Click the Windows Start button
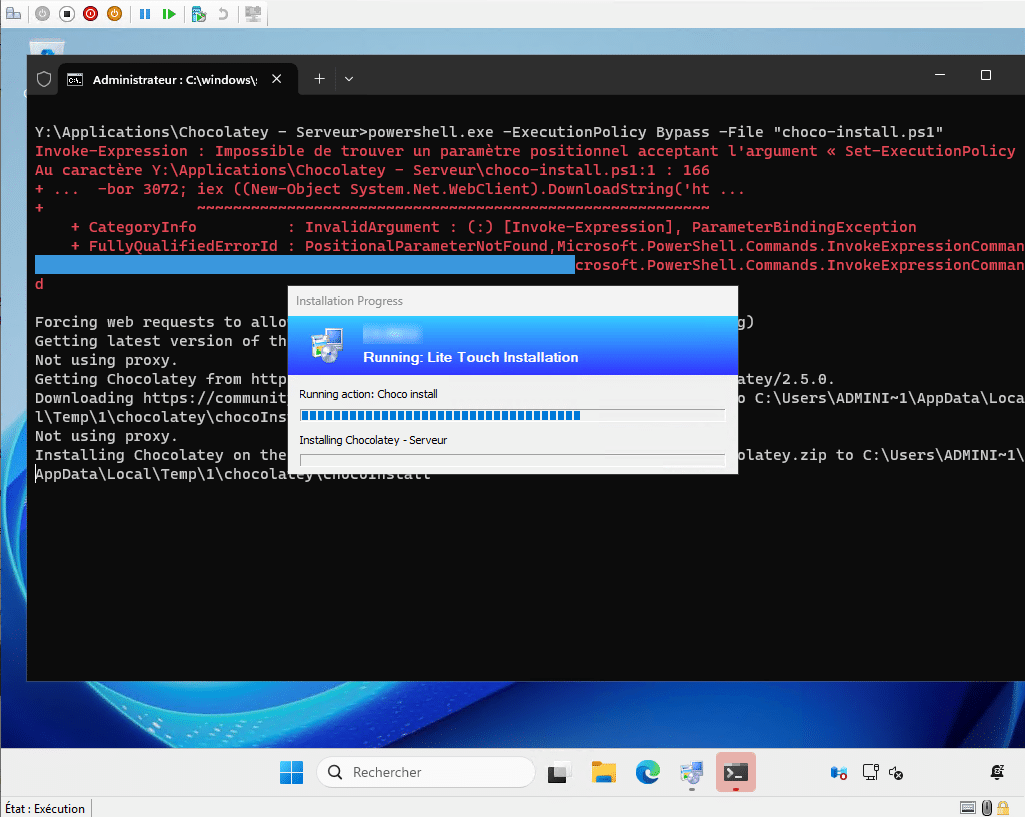The height and width of the screenshot is (817, 1025). point(291,772)
